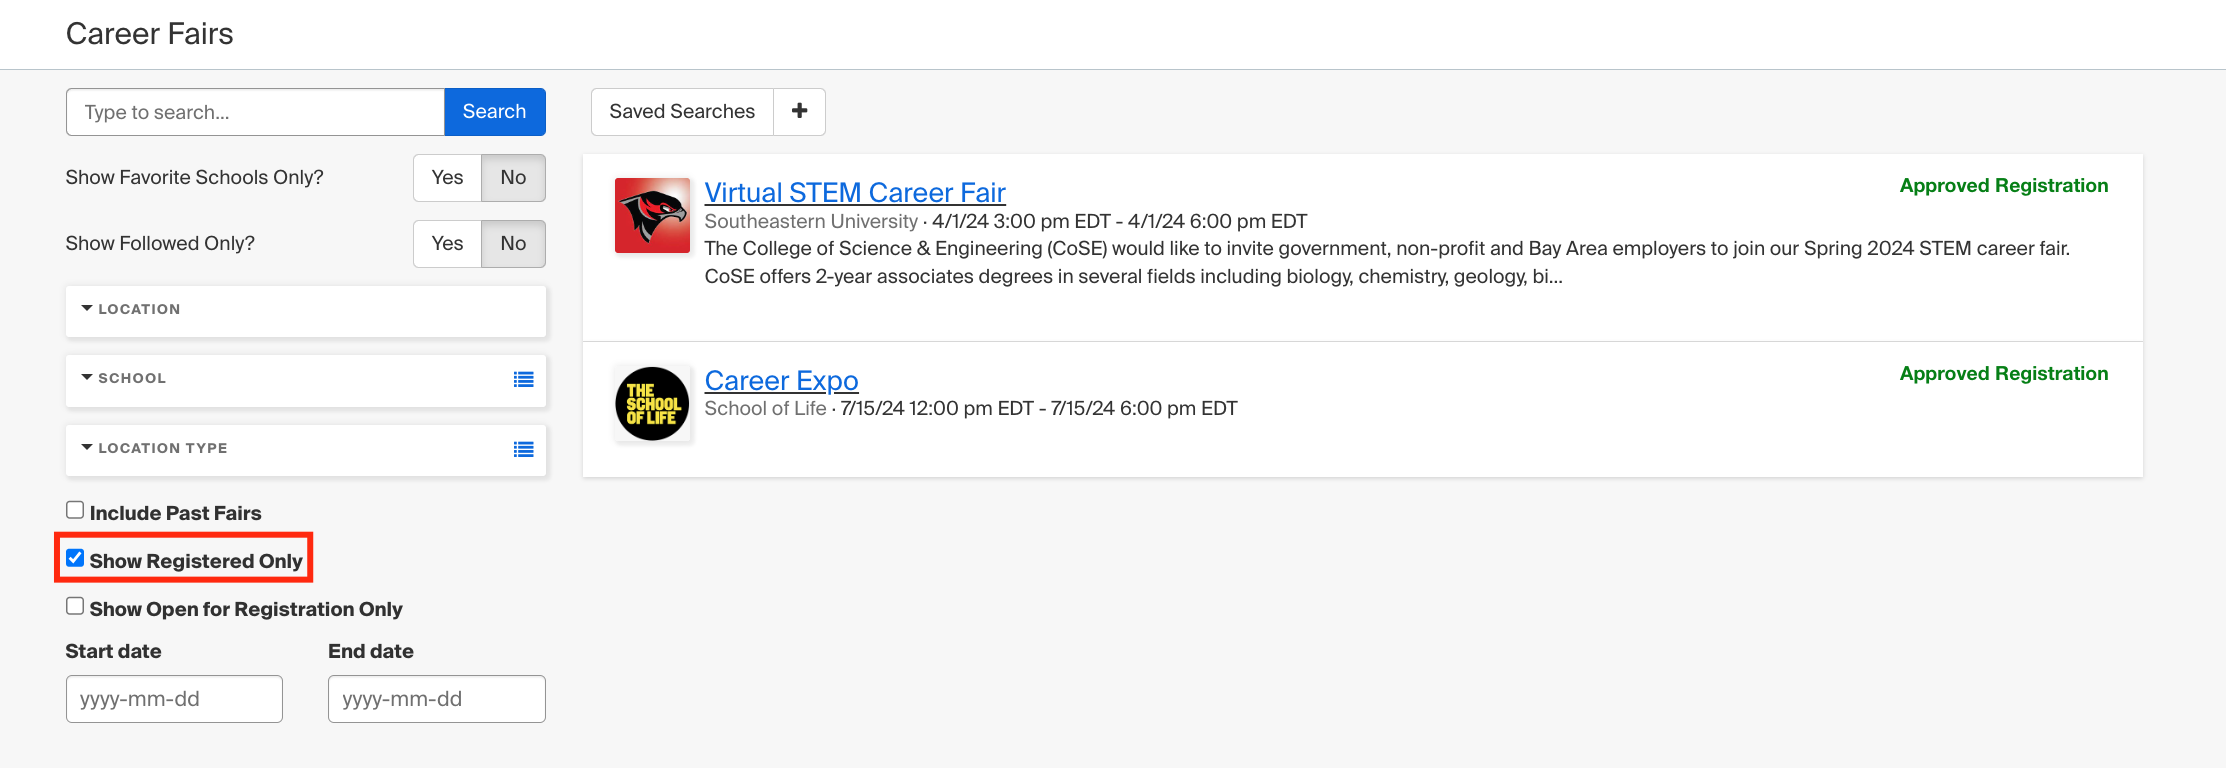Screen dimensions: 2226x768
Task: Open the Saved Searches menu
Action: (x=681, y=111)
